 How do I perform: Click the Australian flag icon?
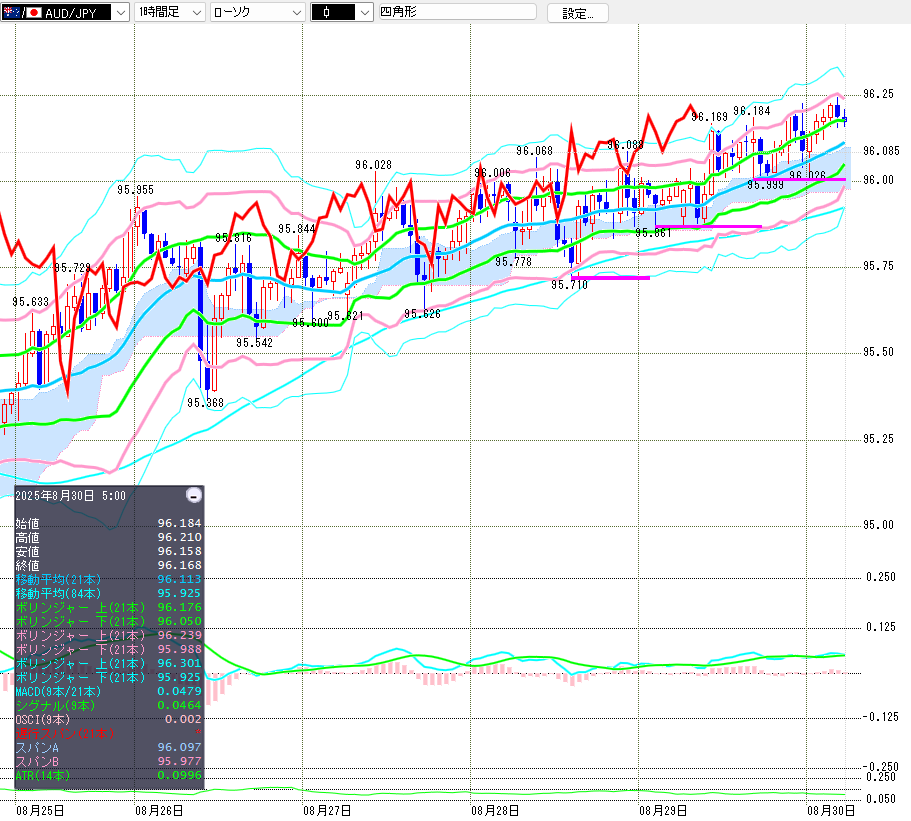point(11,12)
